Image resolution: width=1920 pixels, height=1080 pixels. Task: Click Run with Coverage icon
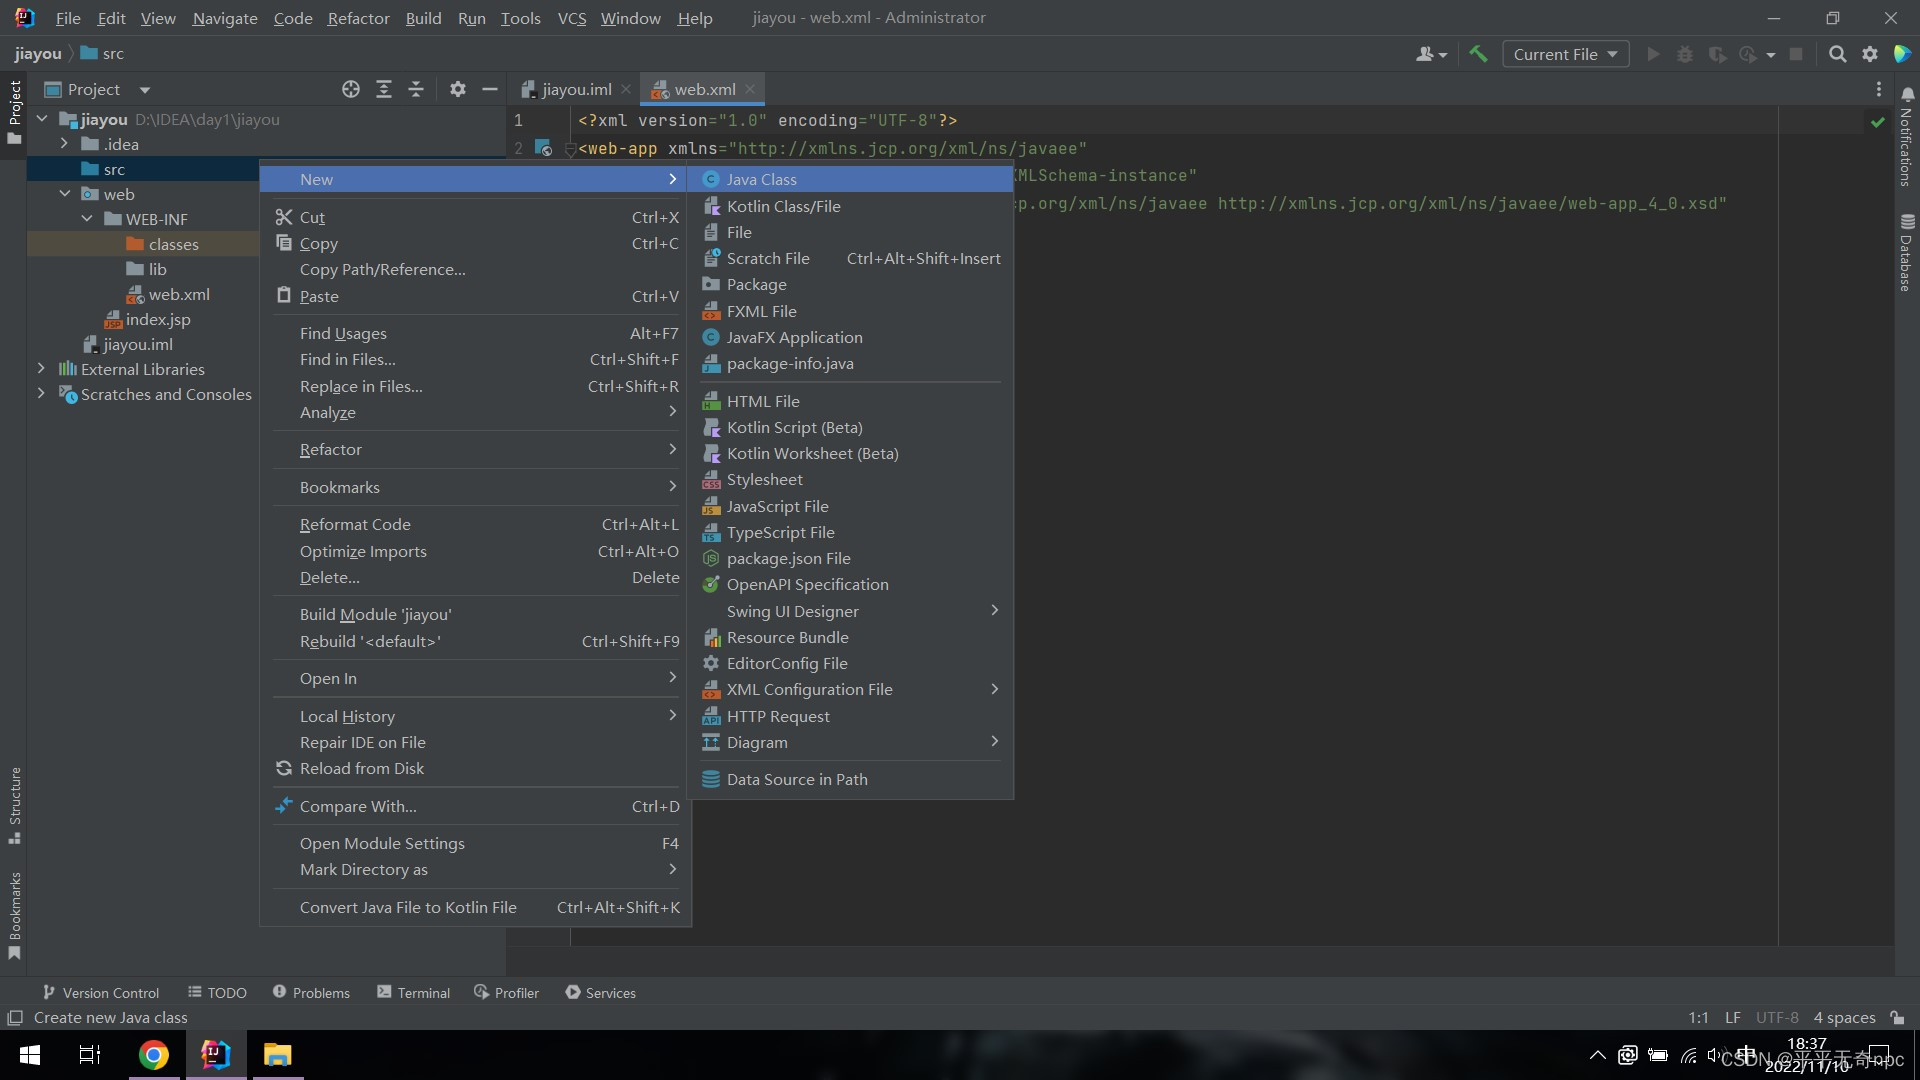(x=1717, y=54)
